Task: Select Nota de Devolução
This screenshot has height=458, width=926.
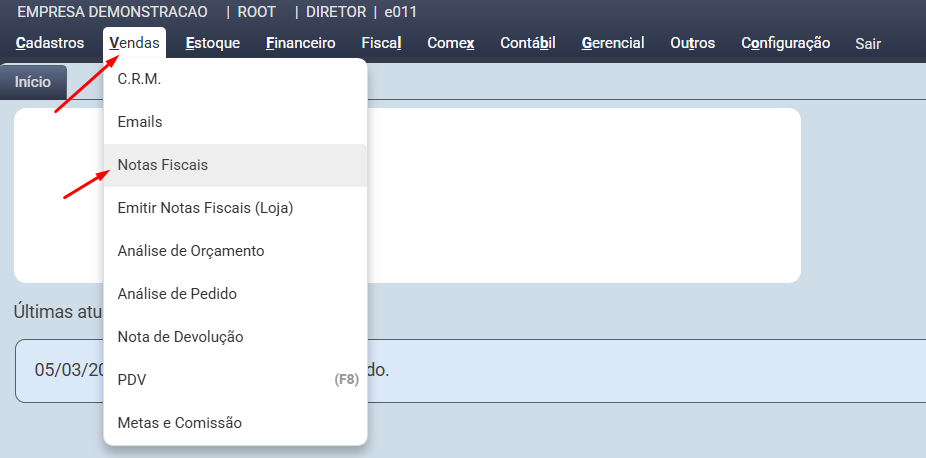Action: (x=180, y=337)
